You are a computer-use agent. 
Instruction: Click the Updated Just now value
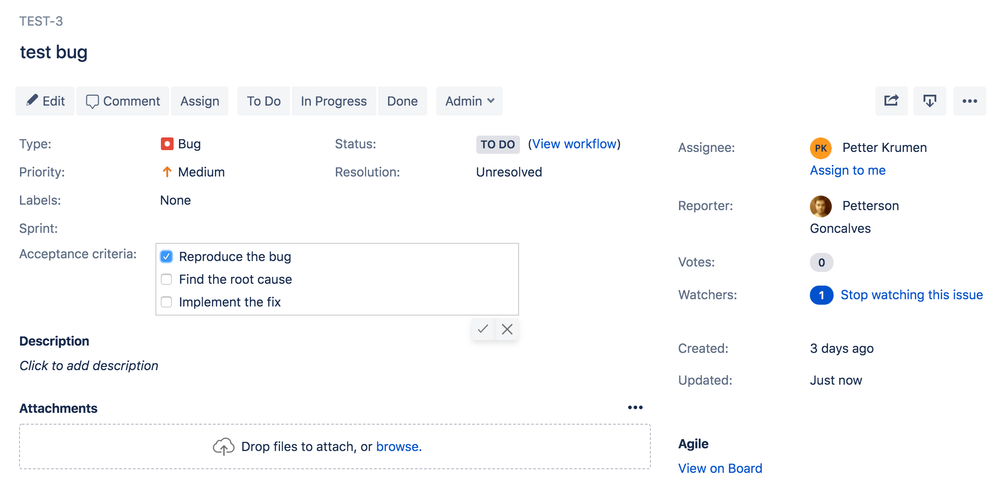836,380
